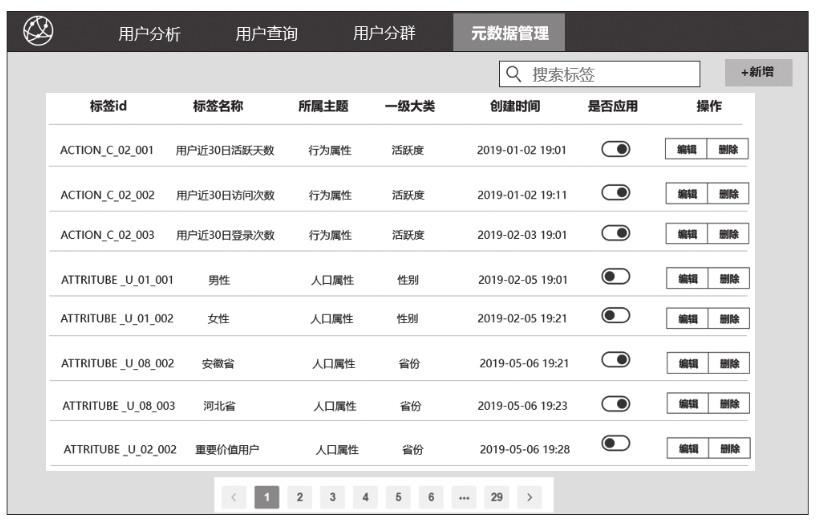Viewport: 818px width, 524px height.
Task: Click the globe logo icon
Action: 38,31
